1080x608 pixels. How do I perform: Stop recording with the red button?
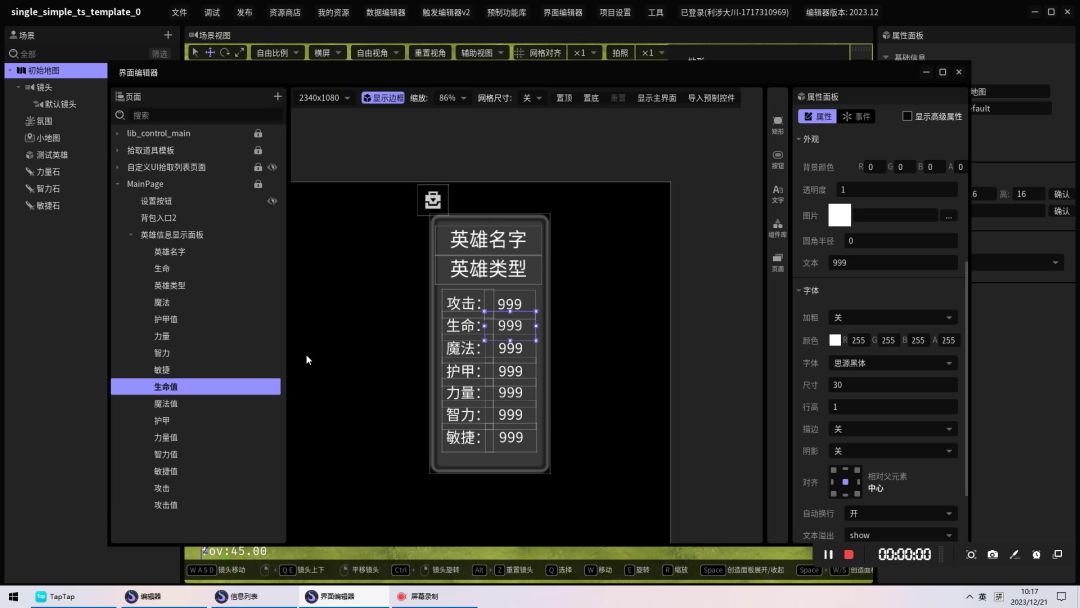(849, 554)
